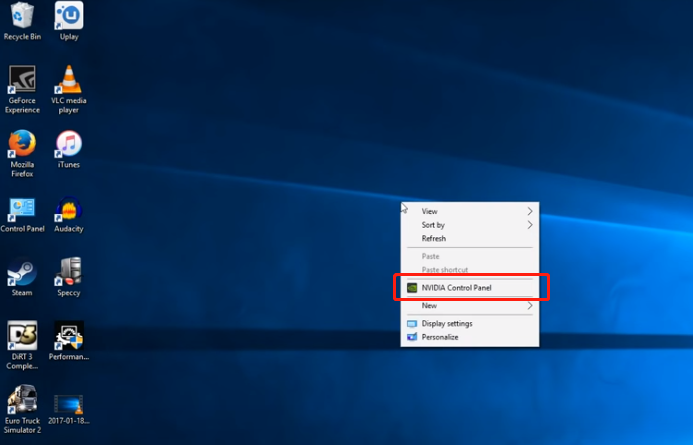The image size is (693, 445).
Task: Click the grayed Paste menu entry
Action: point(470,256)
